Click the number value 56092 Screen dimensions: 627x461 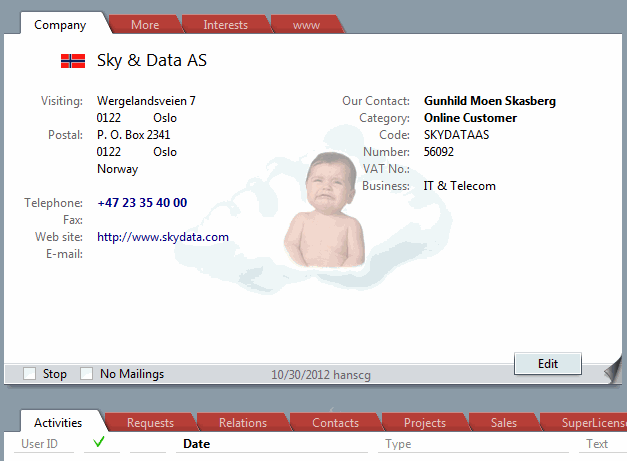click(x=439, y=152)
